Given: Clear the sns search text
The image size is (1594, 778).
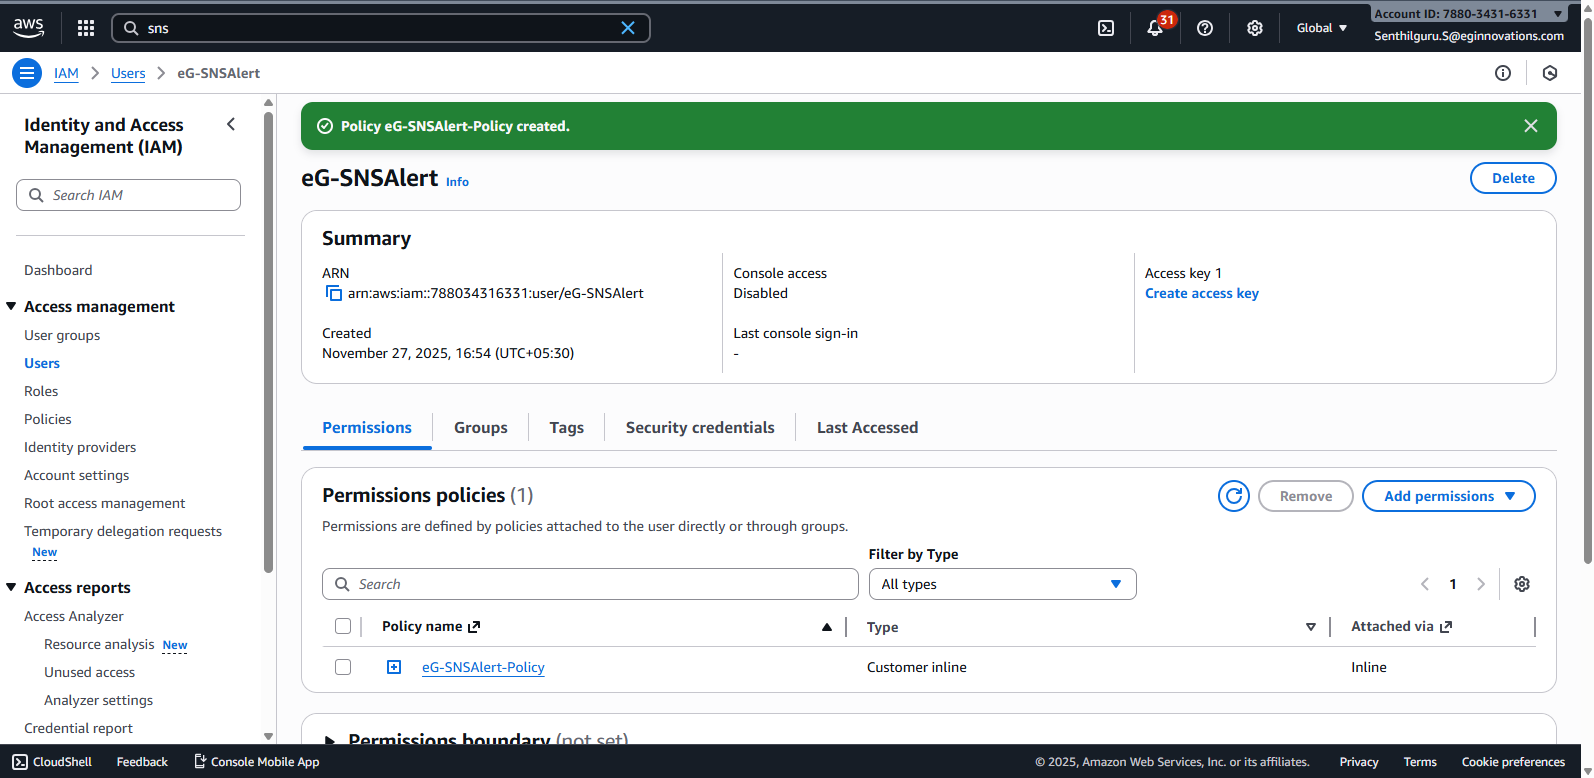Looking at the screenshot, I should pyautogui.click(x=628, y=28).
